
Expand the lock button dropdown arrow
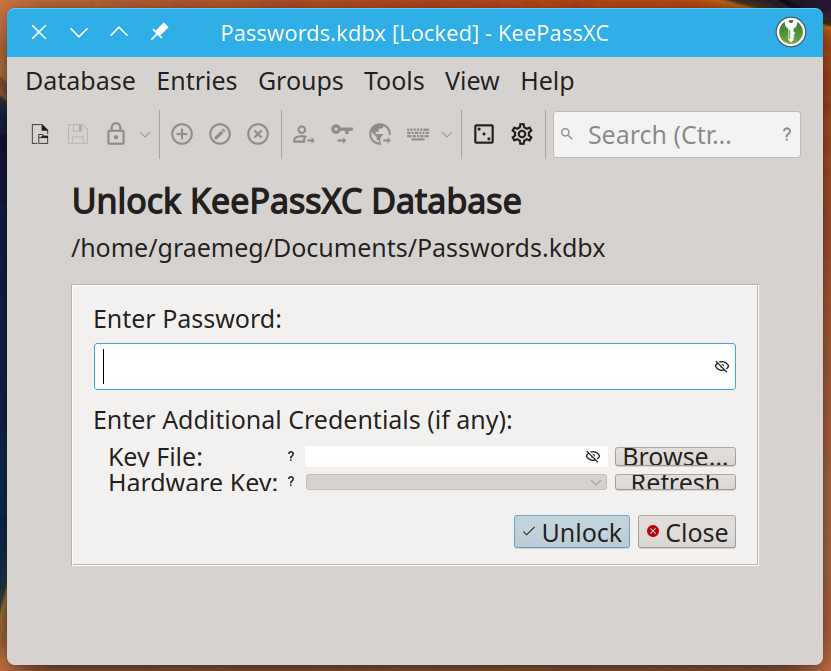pos(144,134)
